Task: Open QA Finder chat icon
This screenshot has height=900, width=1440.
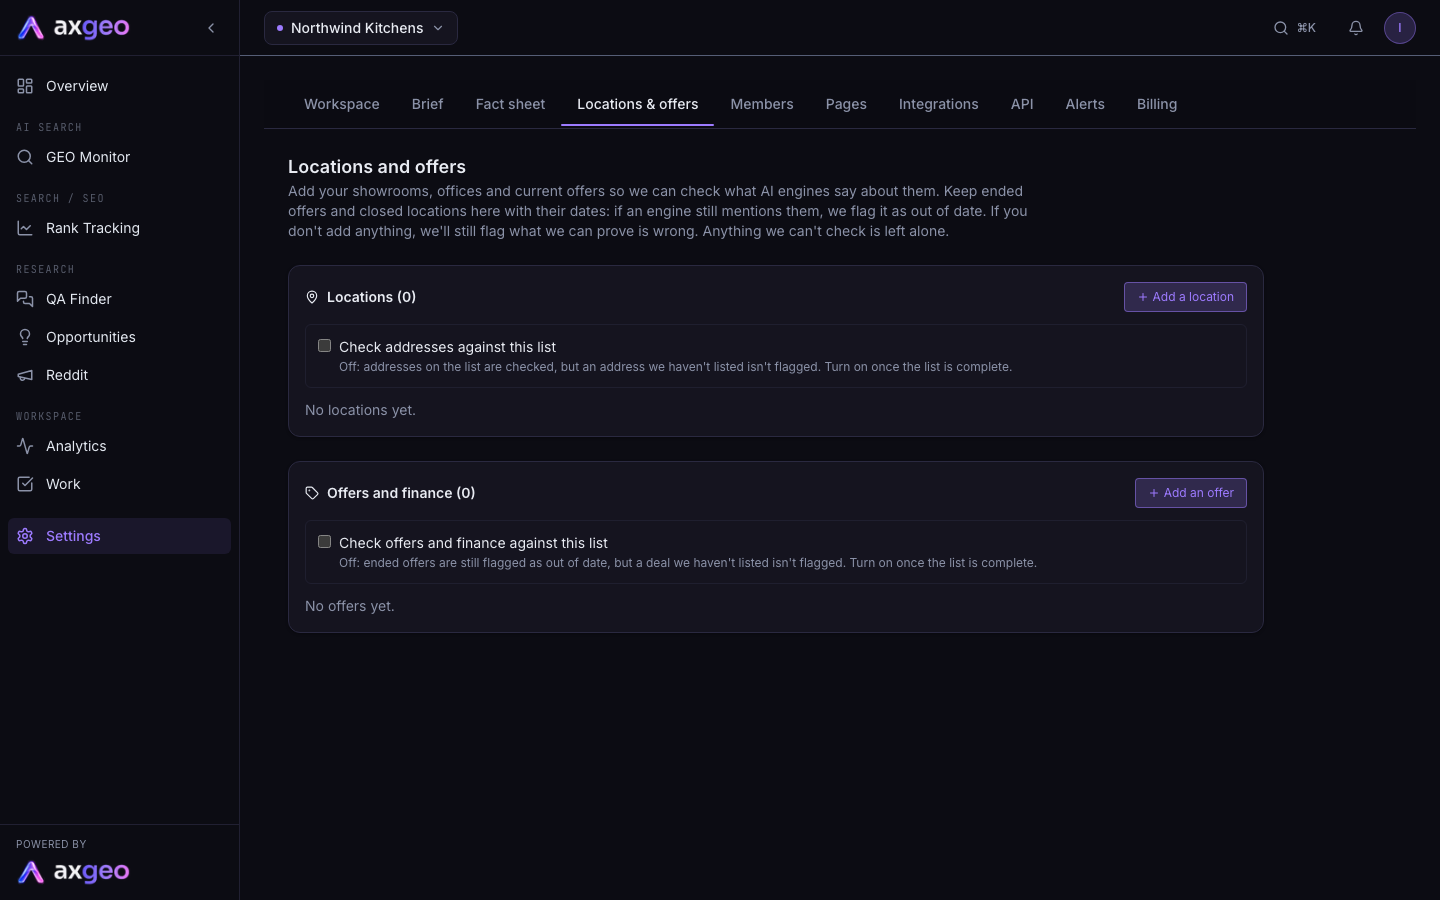Action: pyautogui.click(x=25, y=299)
